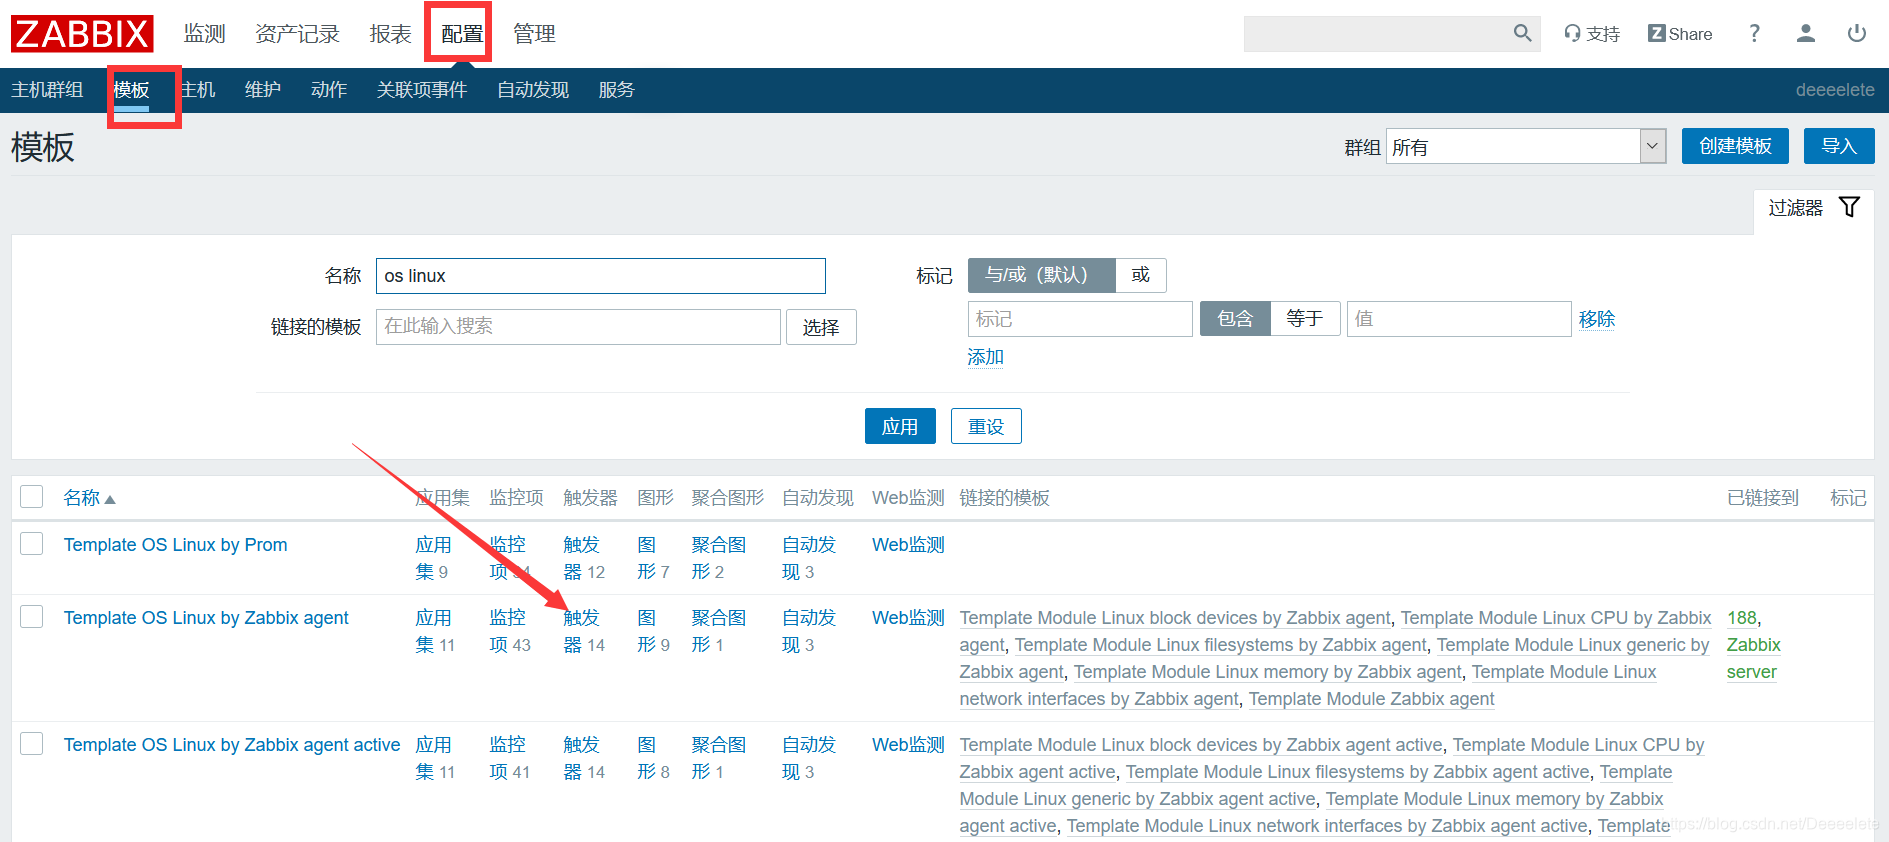Open Template Module Linux block devices by Zabbix agent
This screenshot has width=1889, height=842.
click(x=1175, y=618)
